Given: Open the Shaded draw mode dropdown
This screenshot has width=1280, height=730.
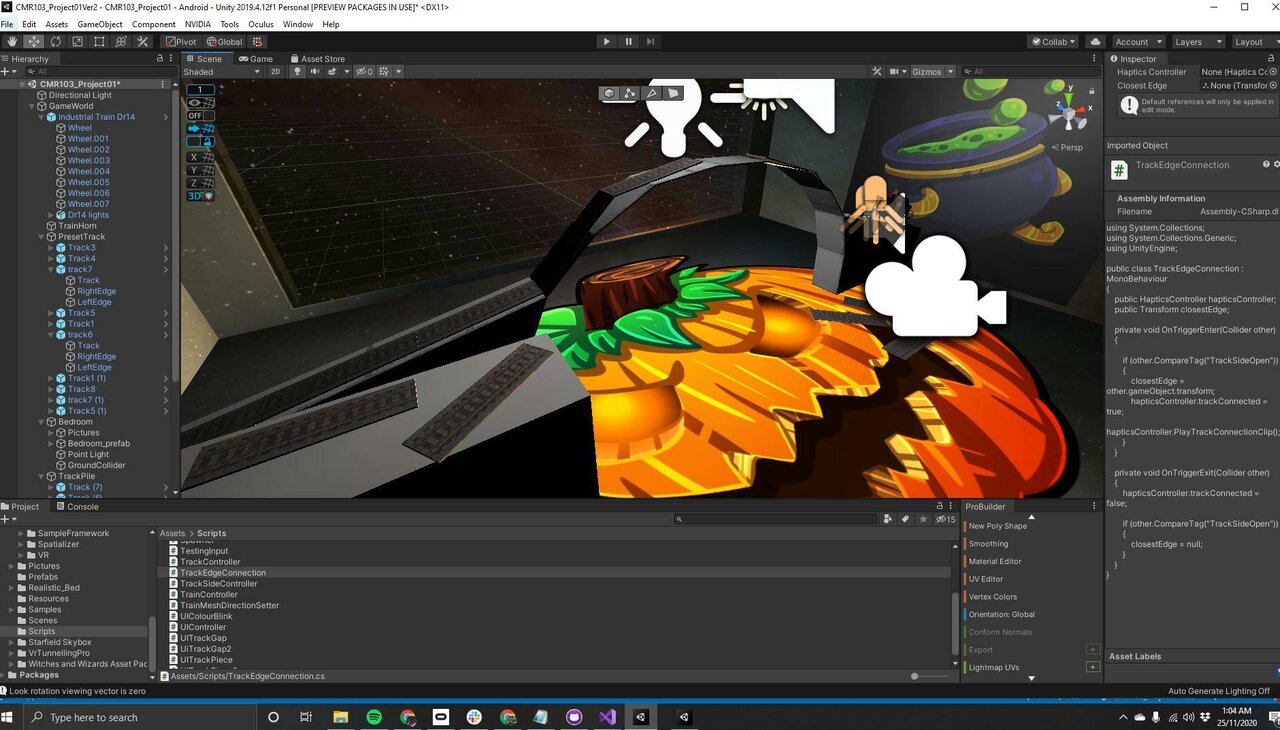Looking at the screenshot, I should (223, 72).
